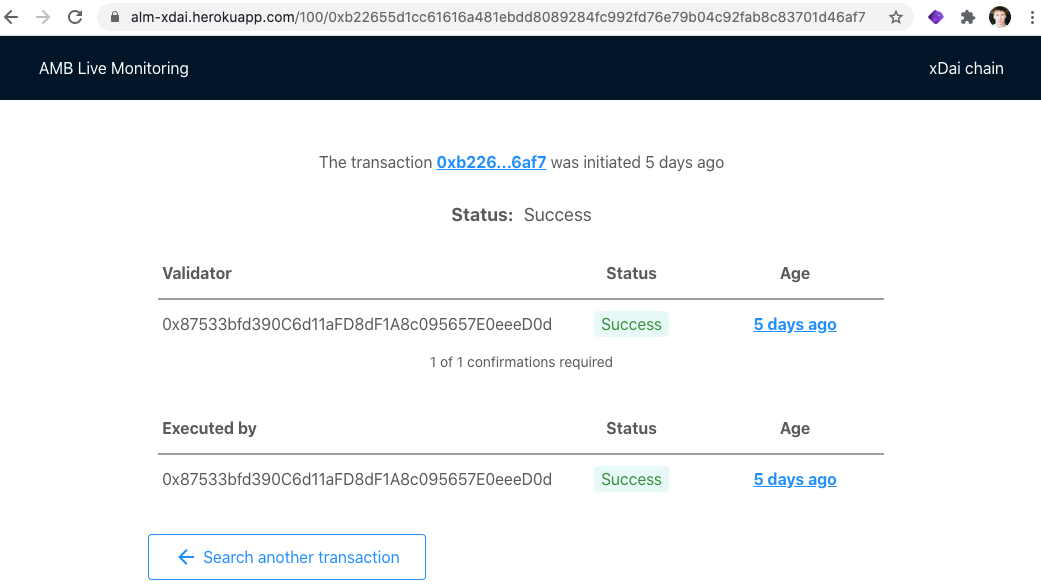
Task: Click the Executed by Success badge
Action: [631, 479]
